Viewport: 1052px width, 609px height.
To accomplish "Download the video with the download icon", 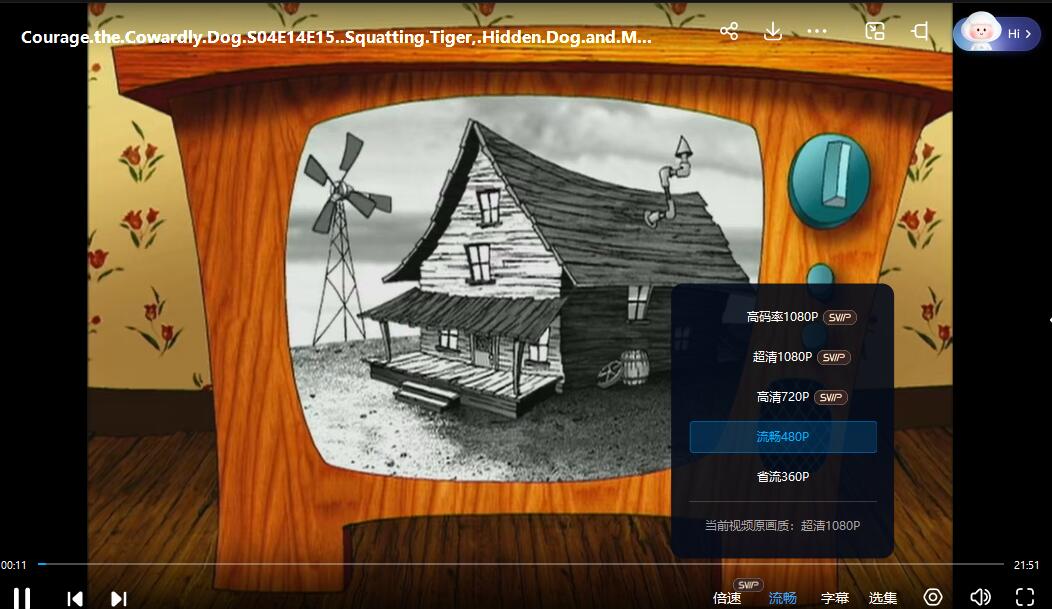I will 773,31.
